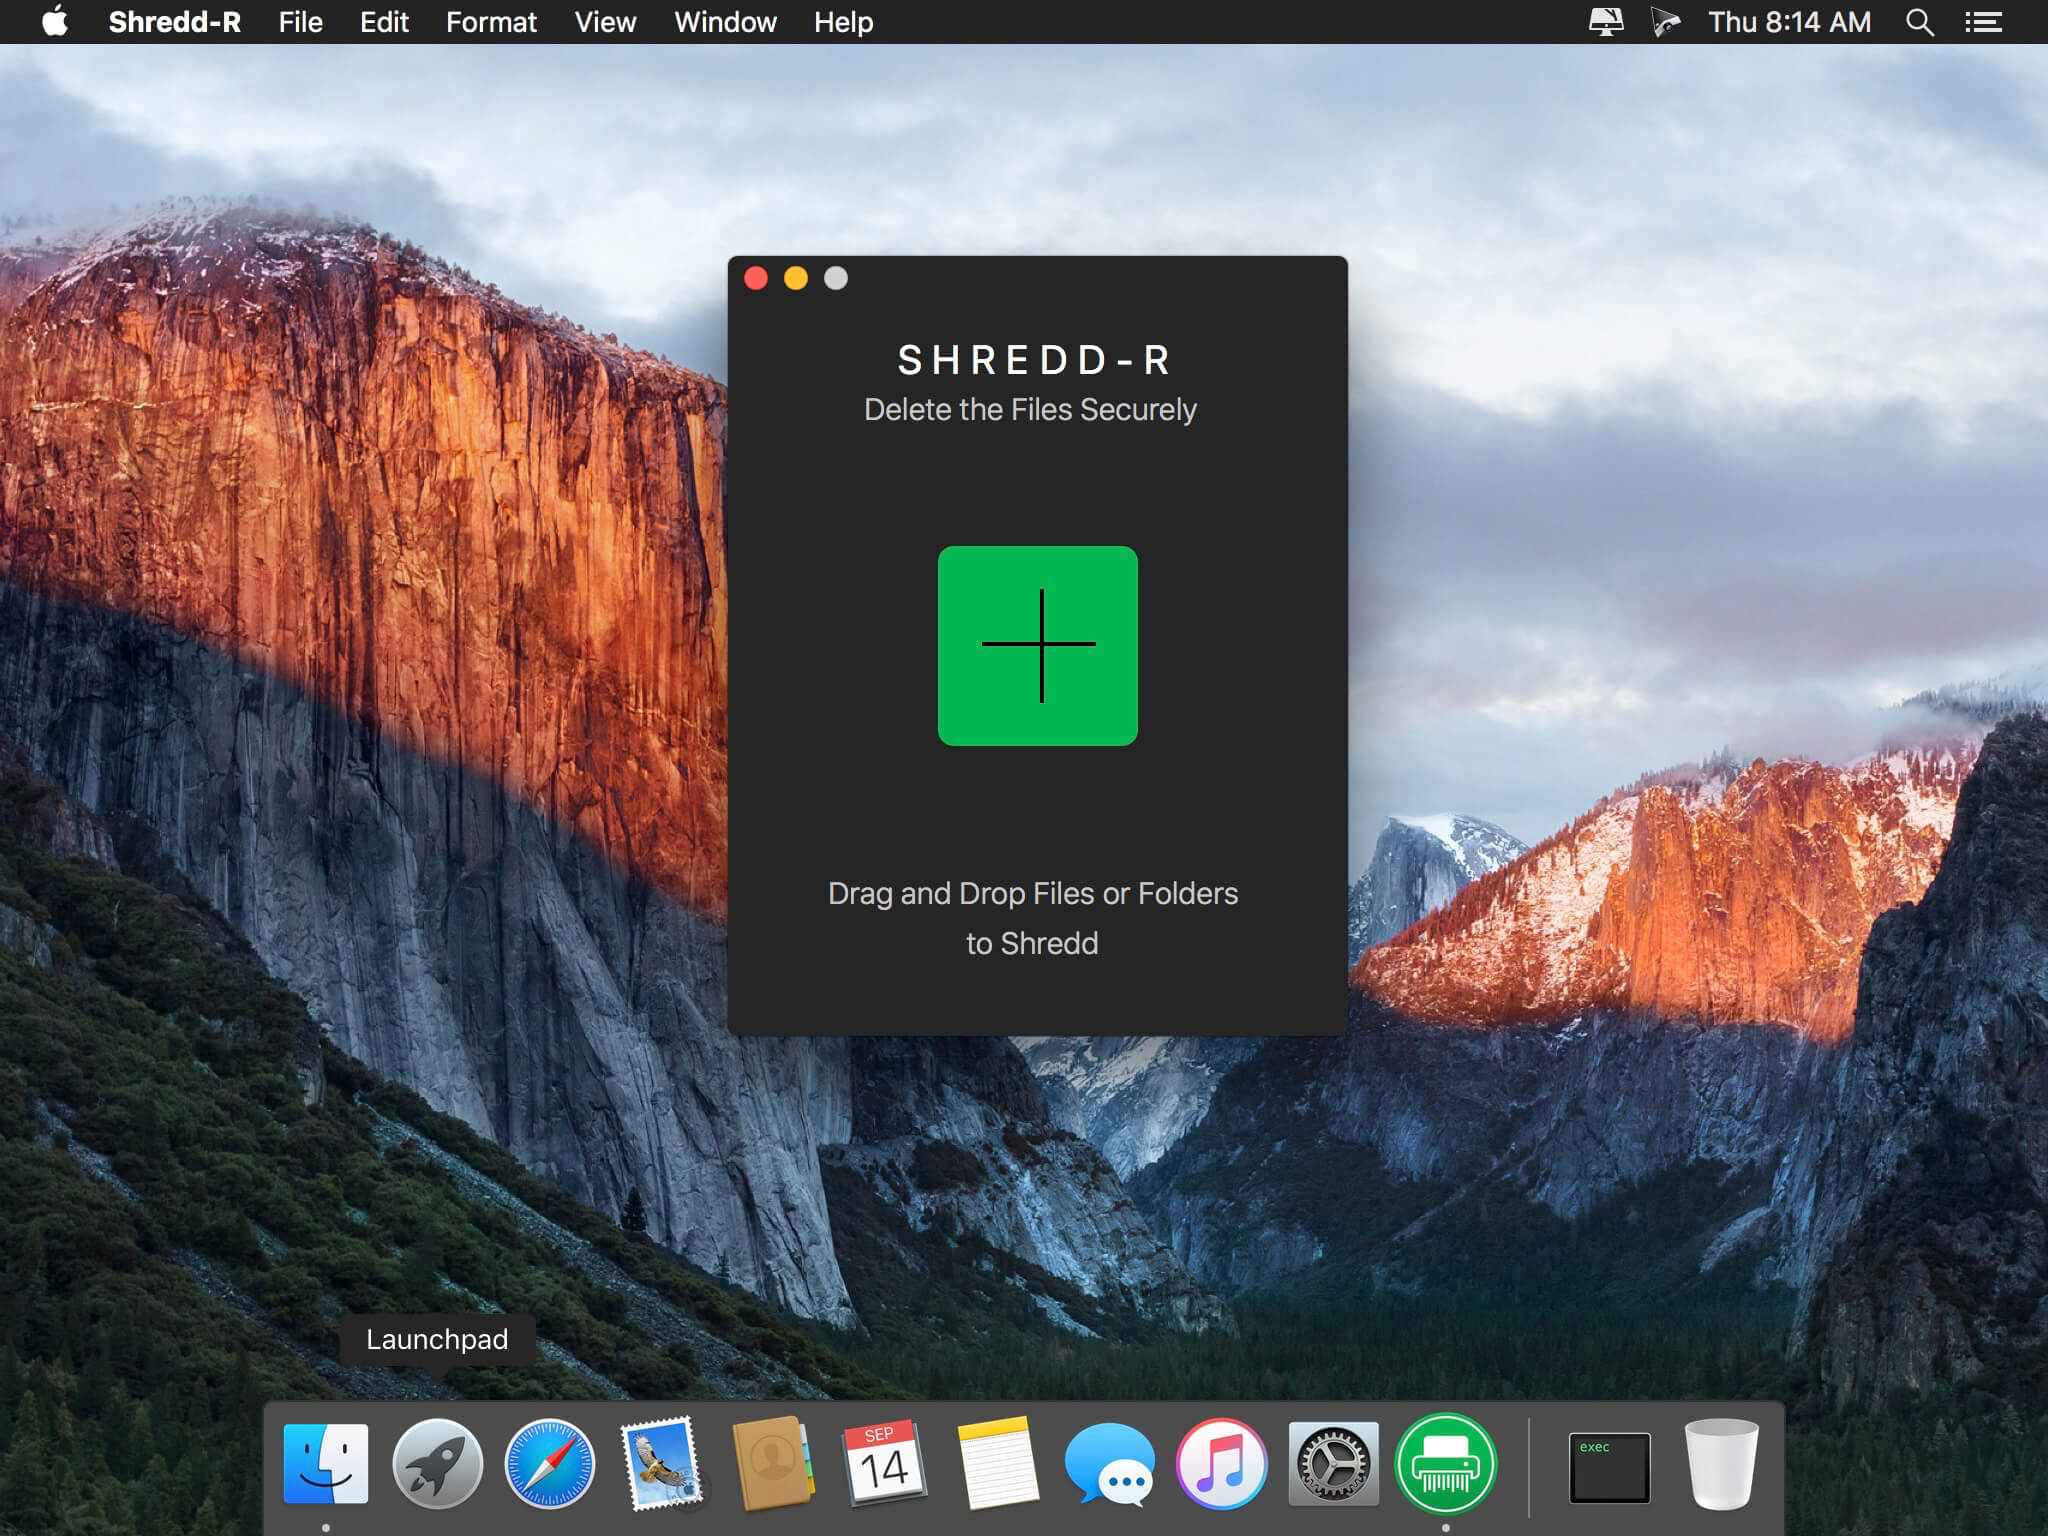The width and height of the screenshot is (2048, 1536).
Task: Open the Shredd-R application menu
Action: [x=174, y=22]
